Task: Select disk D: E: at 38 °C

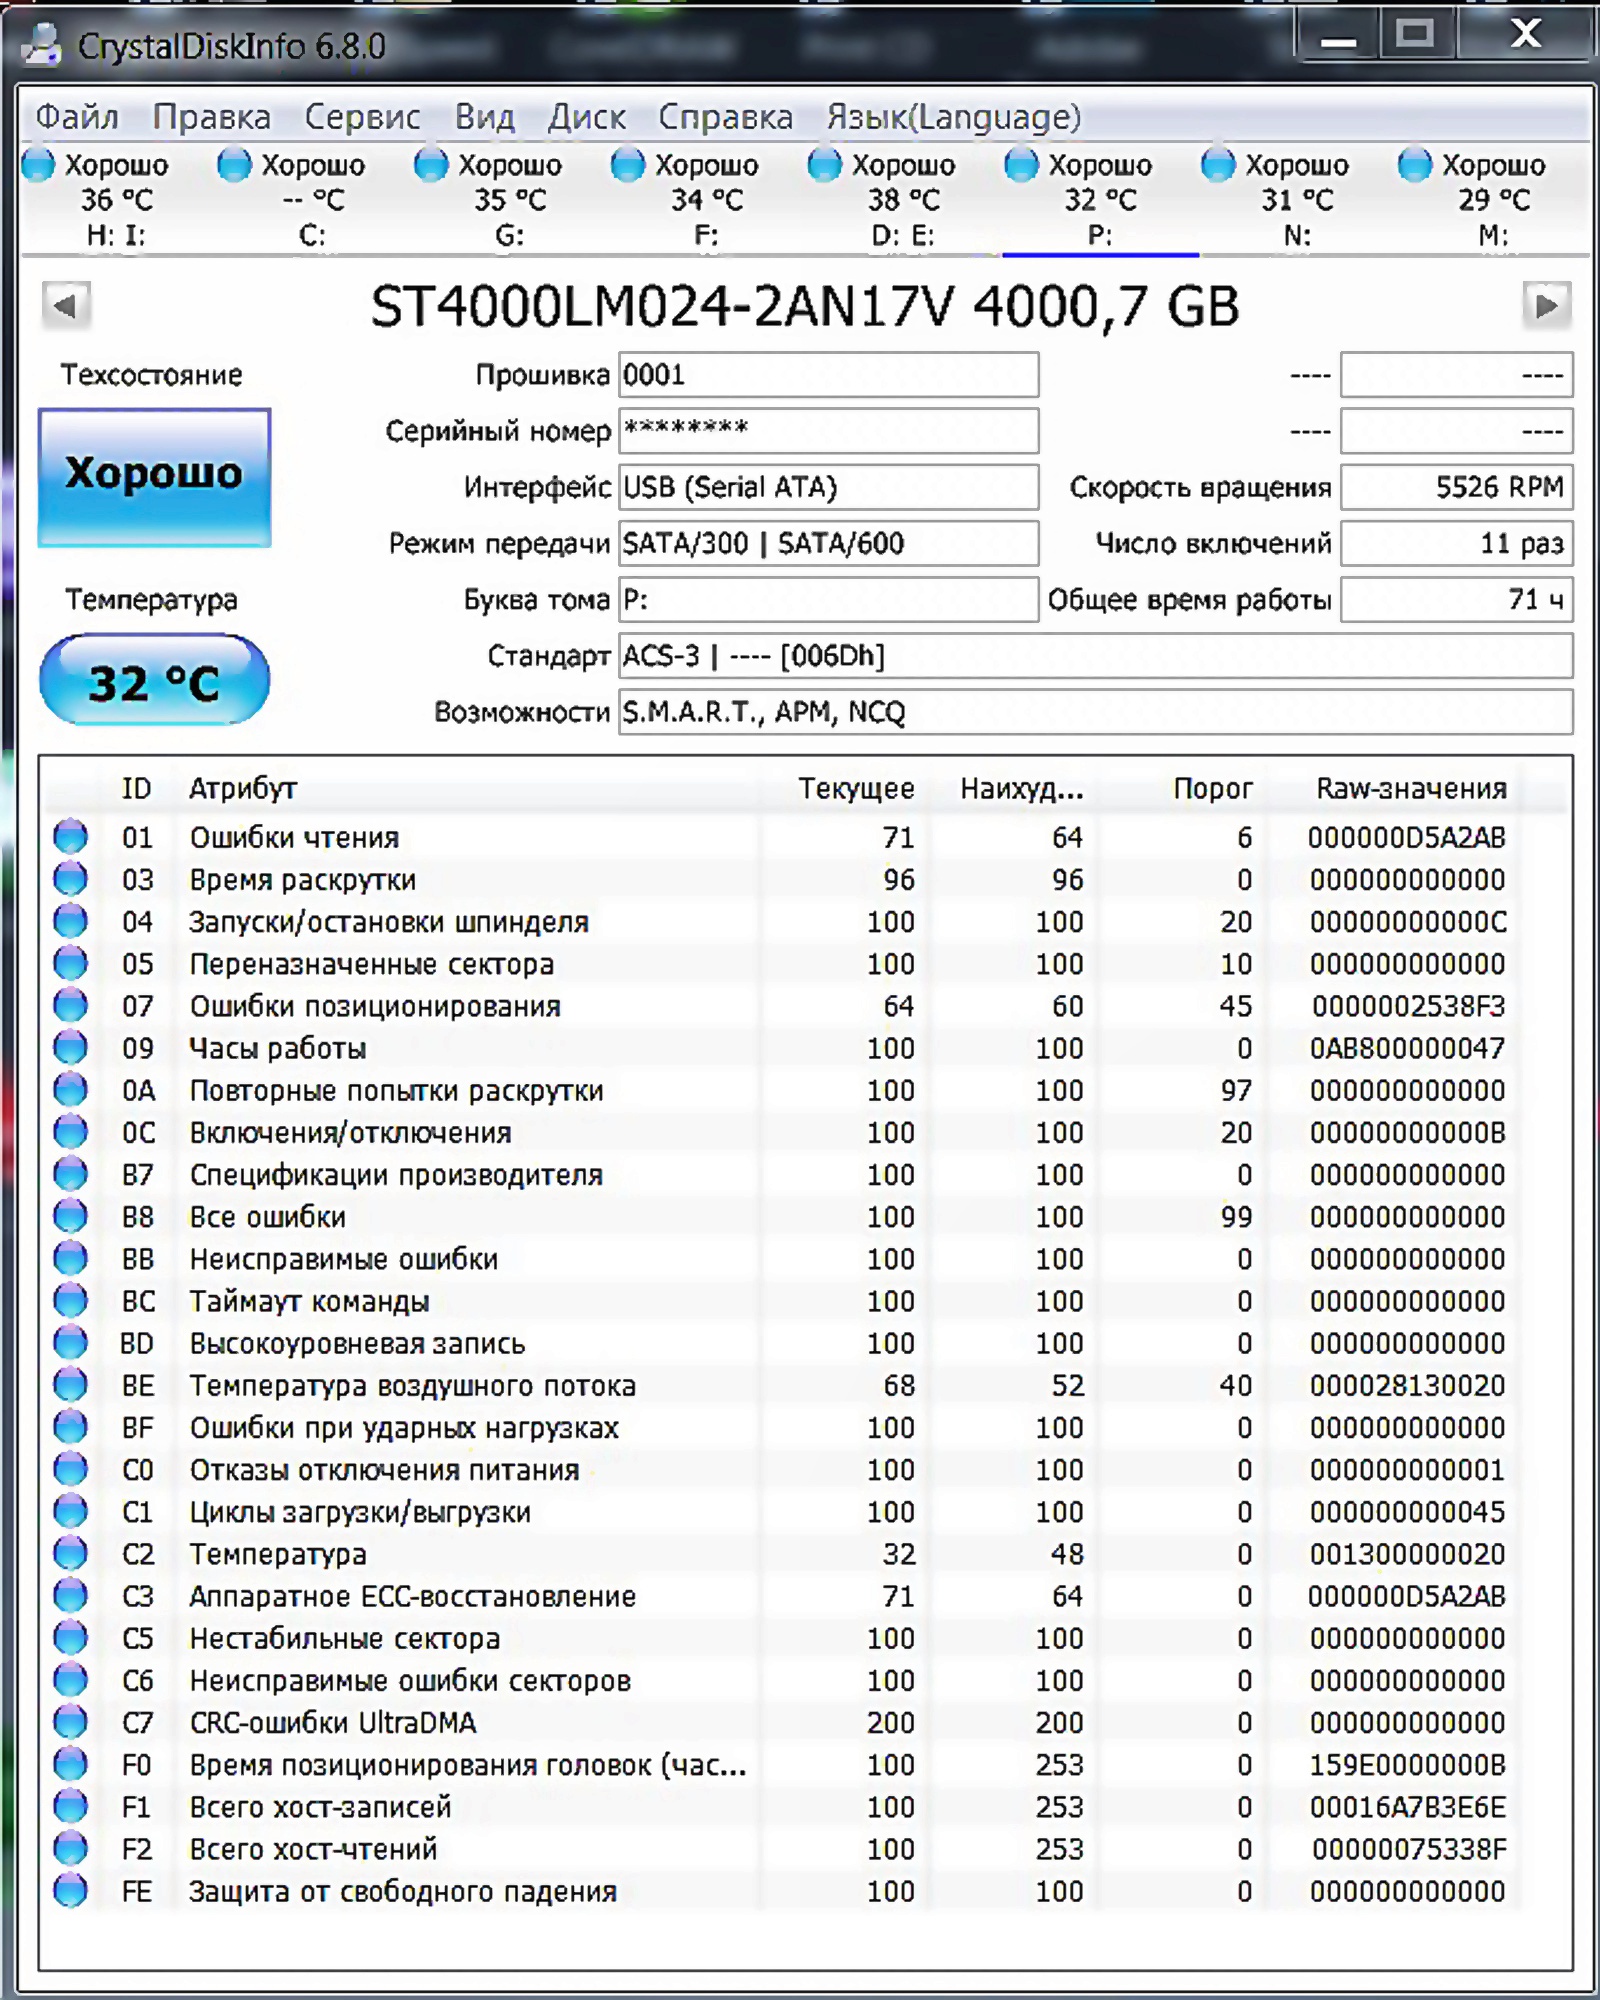Action: tap(903, 199)
